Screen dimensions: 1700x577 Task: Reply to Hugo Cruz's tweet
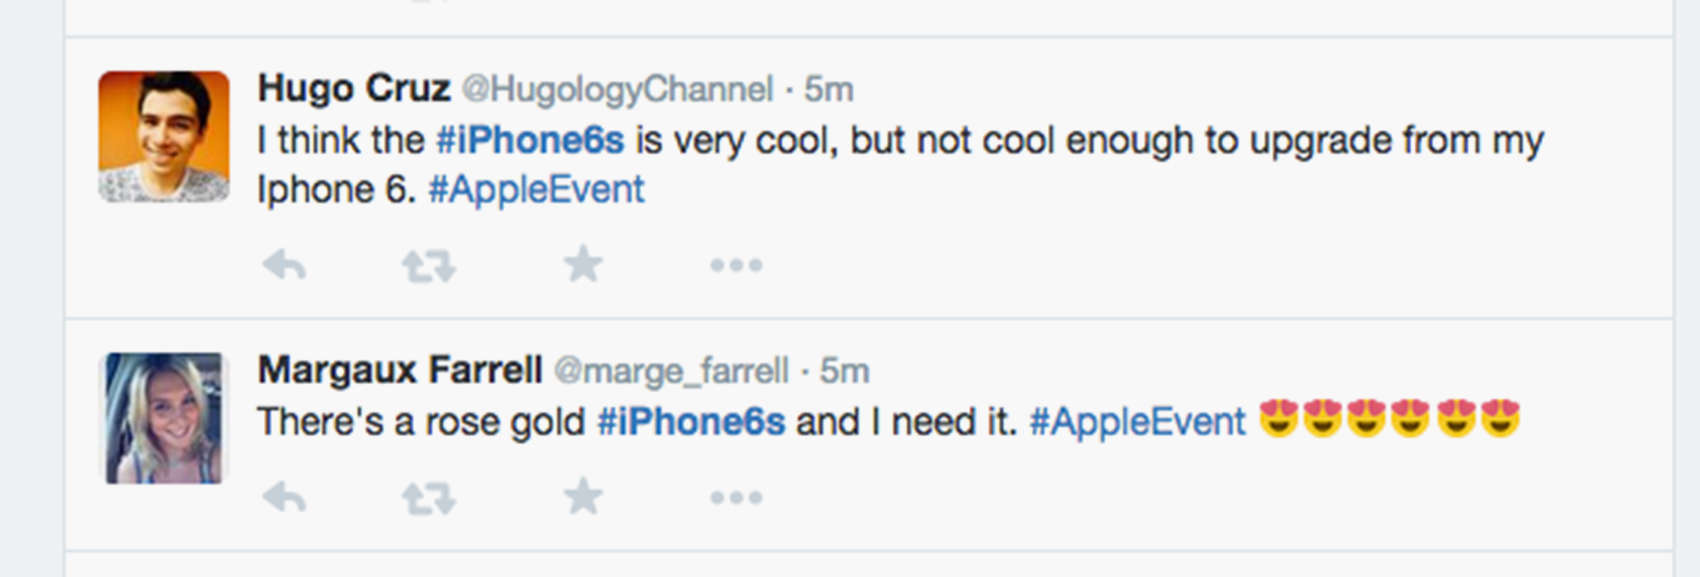pos(284,265)
